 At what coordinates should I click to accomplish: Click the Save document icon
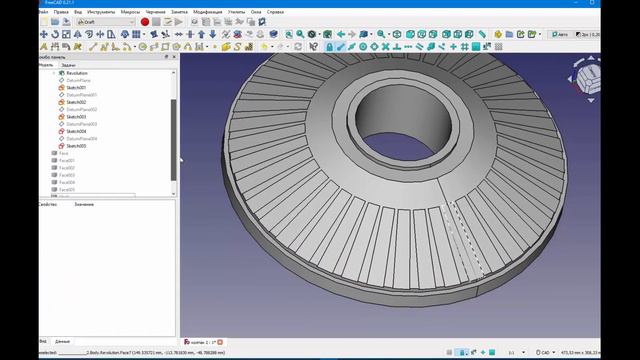66,22
